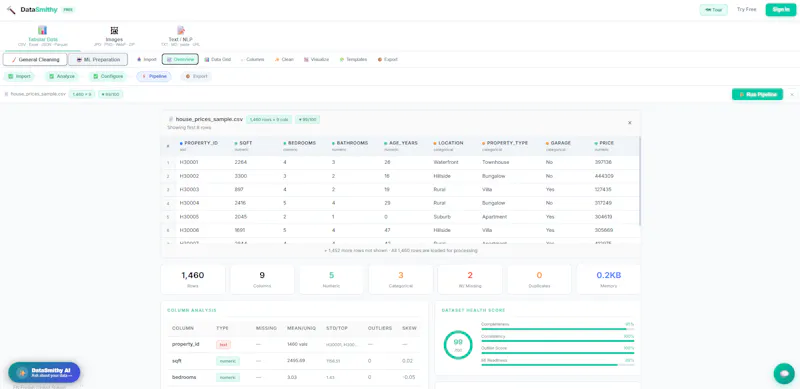The width and height of the screenshot is (800, 389).
Task: Click the FREE plan badge
Action: click(x=68, y=10)
